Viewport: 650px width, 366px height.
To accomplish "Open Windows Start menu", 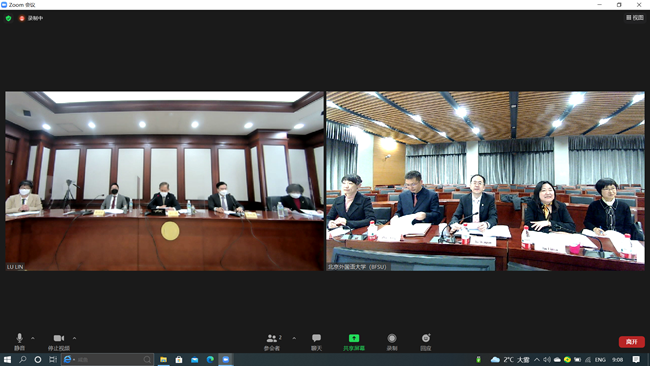I will (x=7, y=359).
